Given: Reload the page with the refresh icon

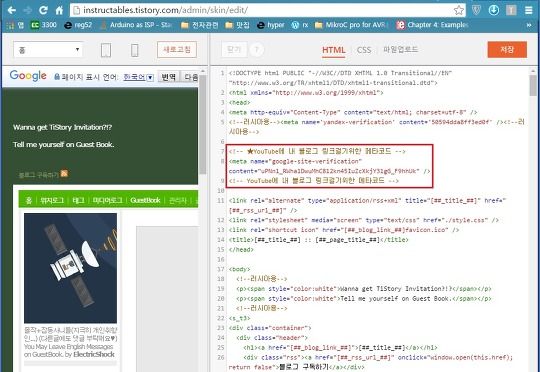Looking at the screenshot, I should tap(43, 10).
